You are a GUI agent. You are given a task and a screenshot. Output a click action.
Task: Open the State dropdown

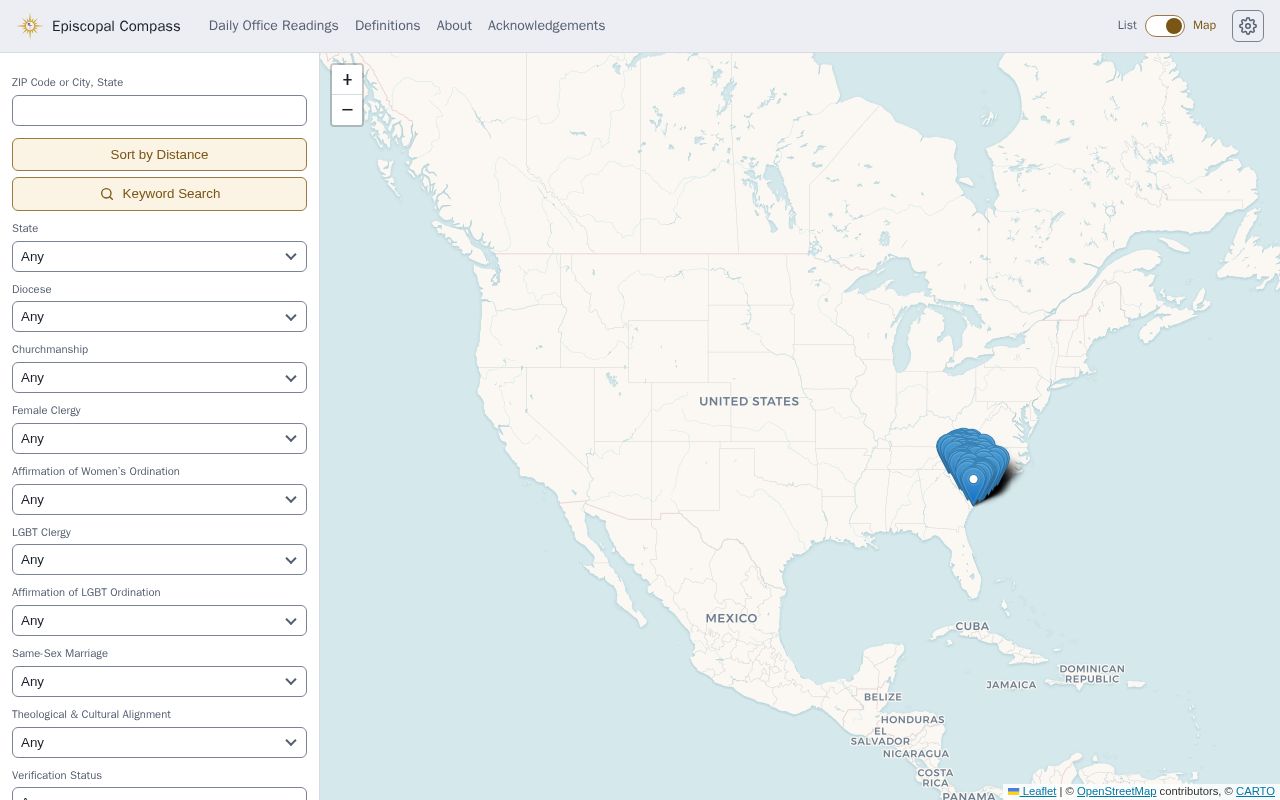point(159,256)
